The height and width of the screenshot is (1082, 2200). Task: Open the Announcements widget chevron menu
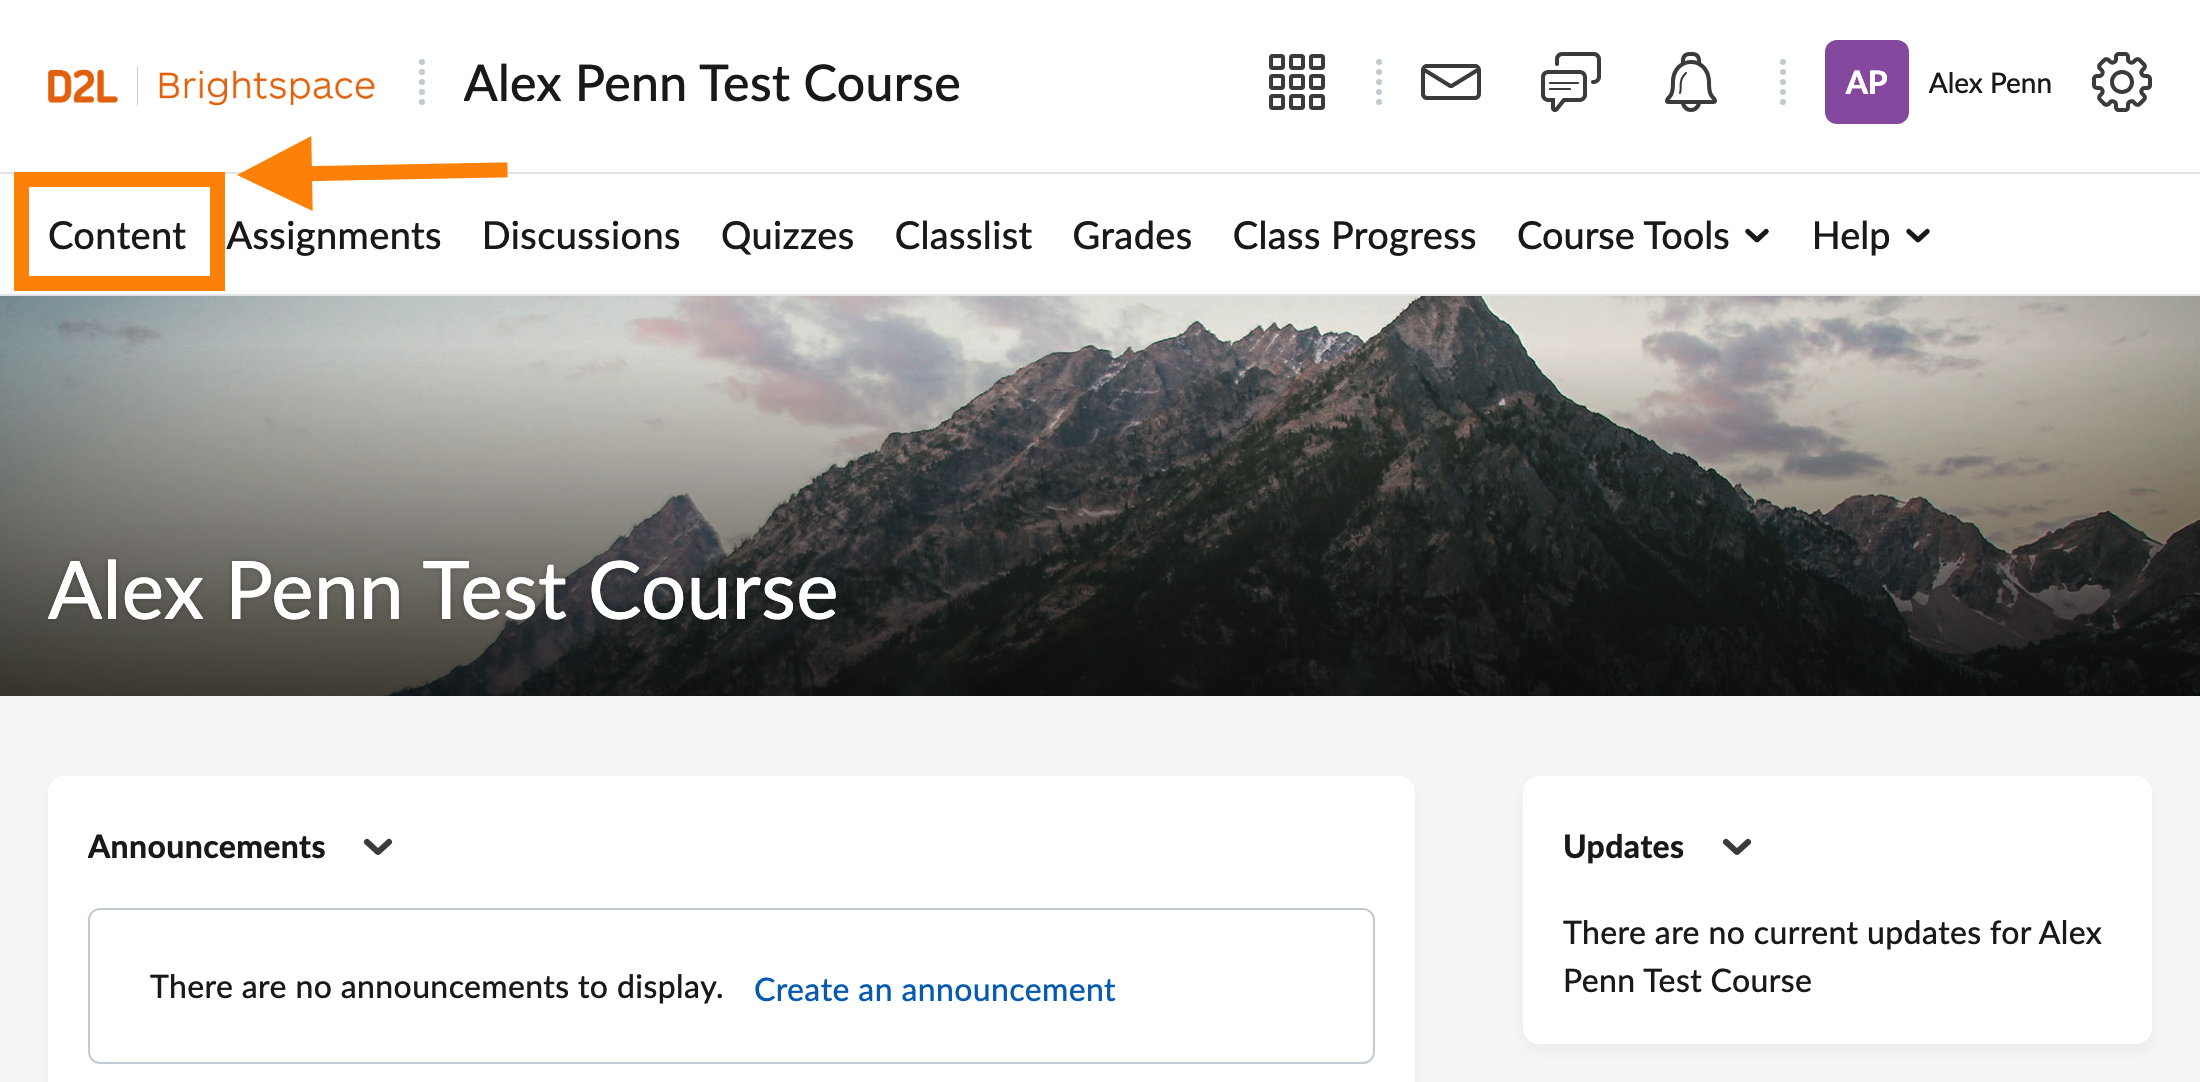378,847
